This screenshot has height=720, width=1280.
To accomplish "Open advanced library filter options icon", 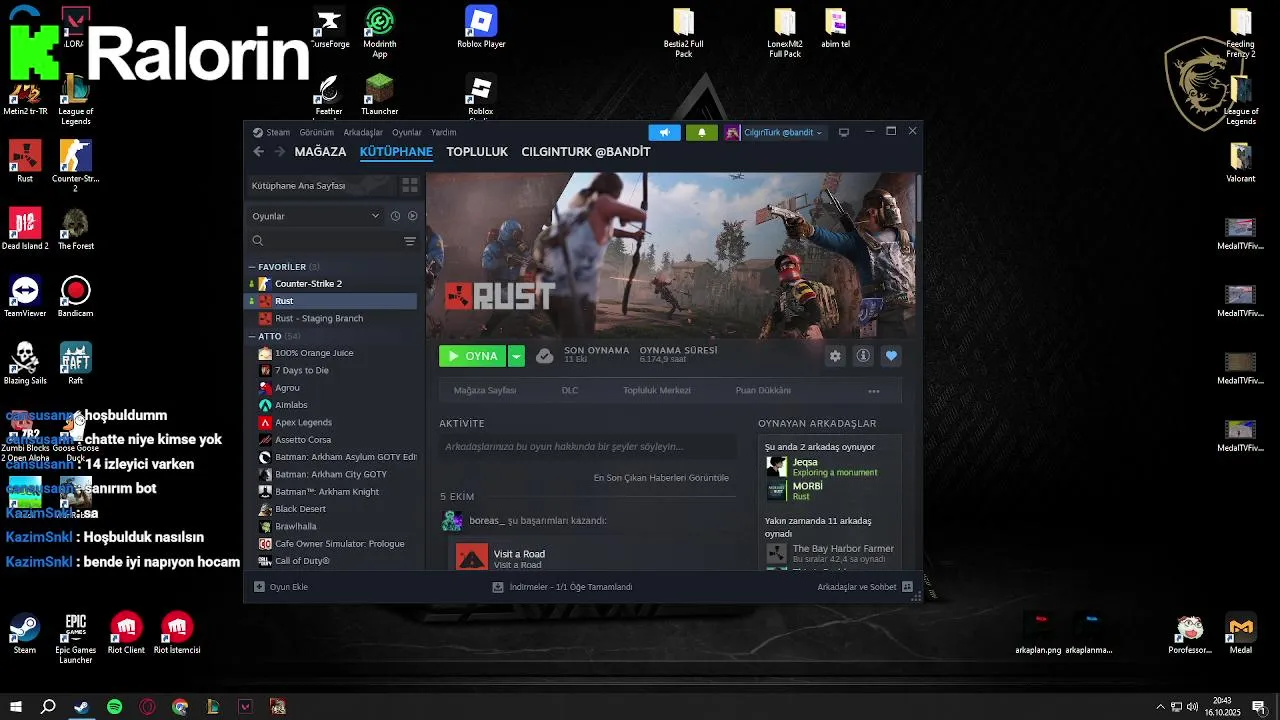I will click(409, 241).
